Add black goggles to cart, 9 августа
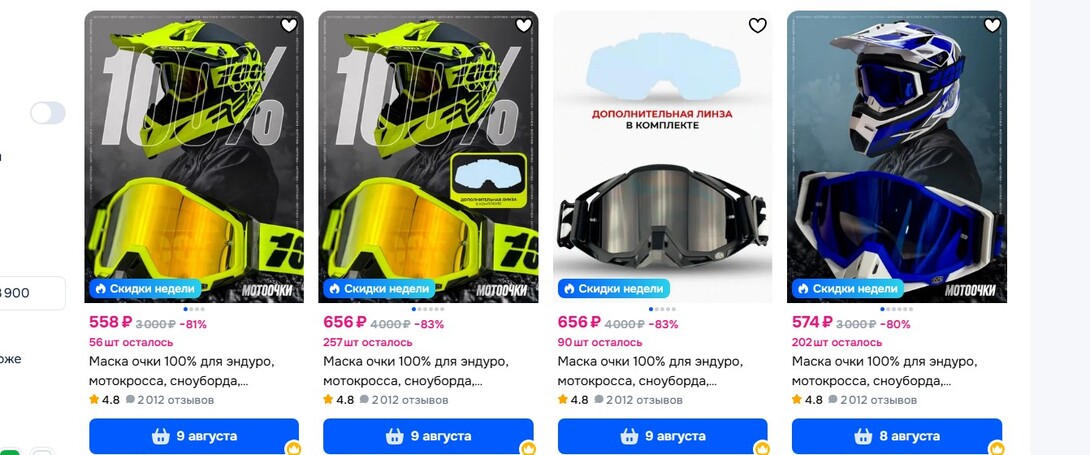1090x455 pixels. click(x=662, y=436)
